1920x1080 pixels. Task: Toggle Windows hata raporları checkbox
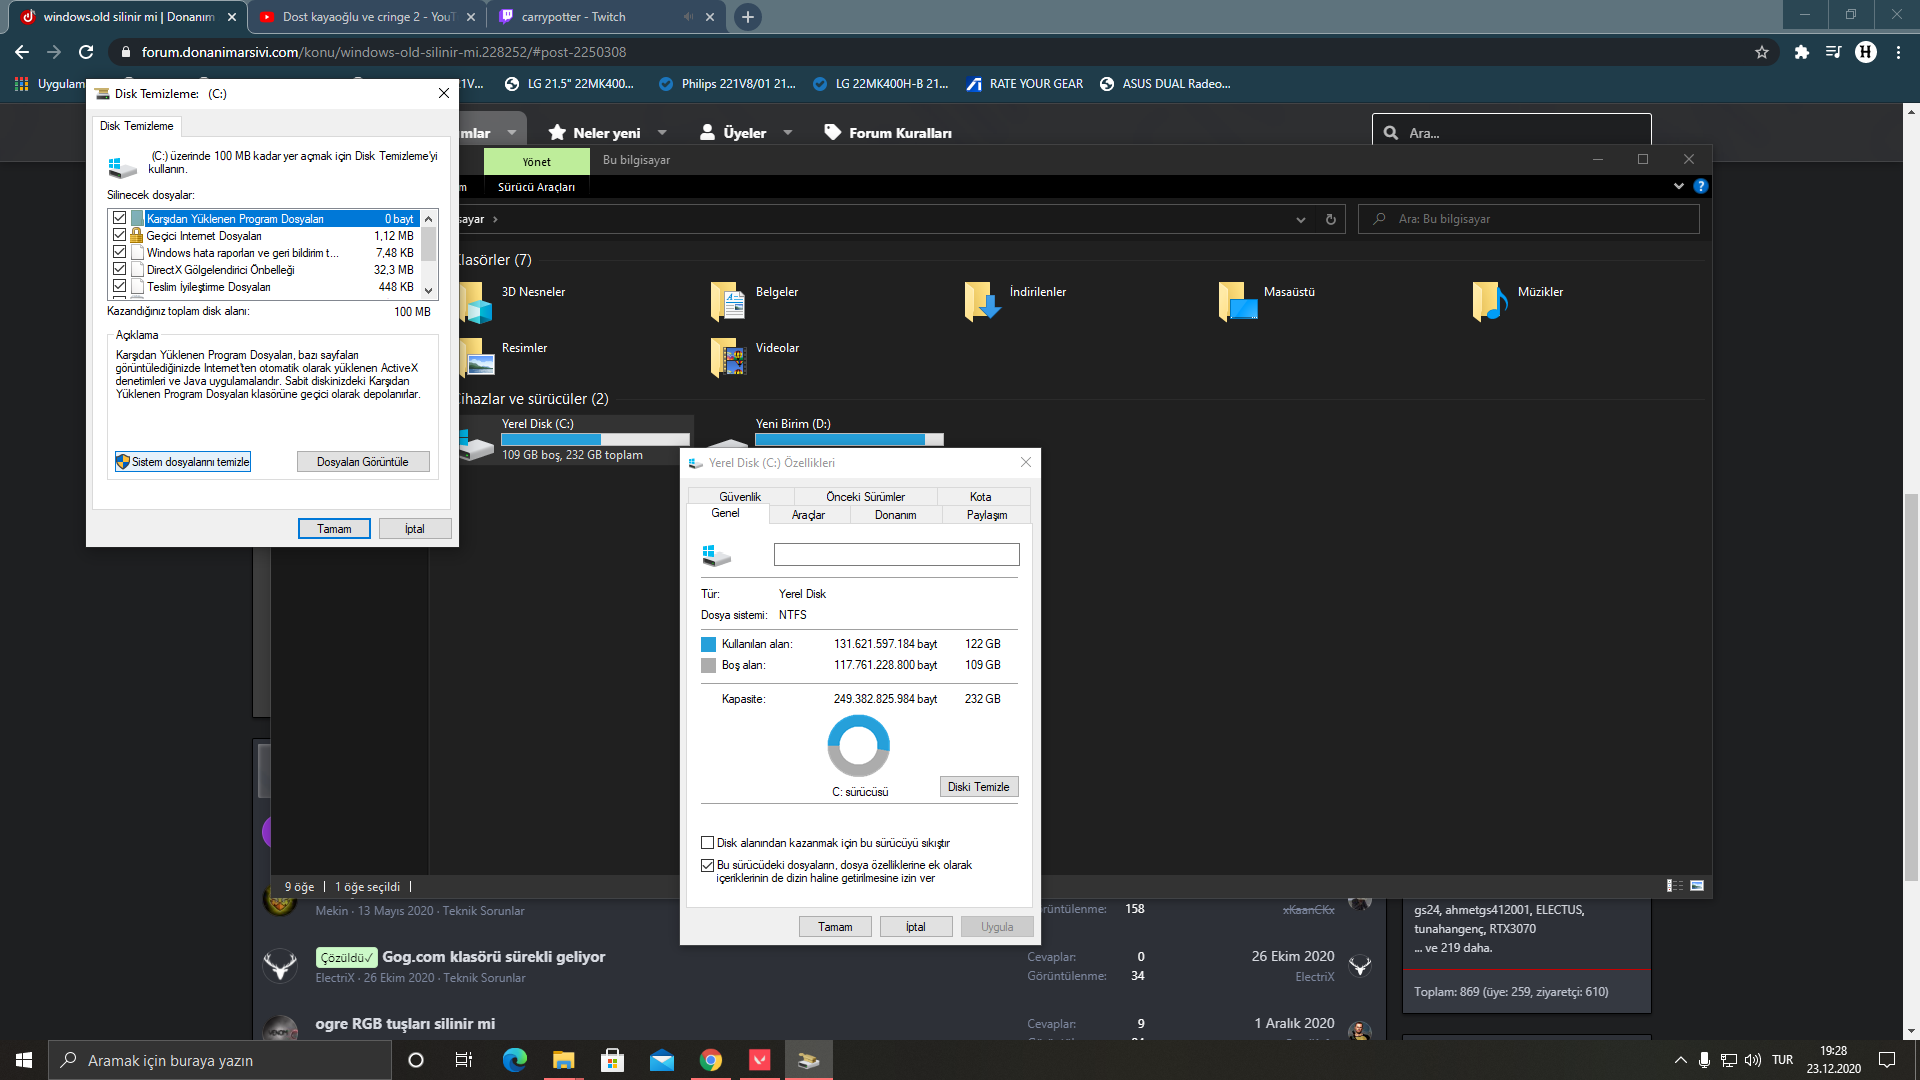click(x=120, y=252)
